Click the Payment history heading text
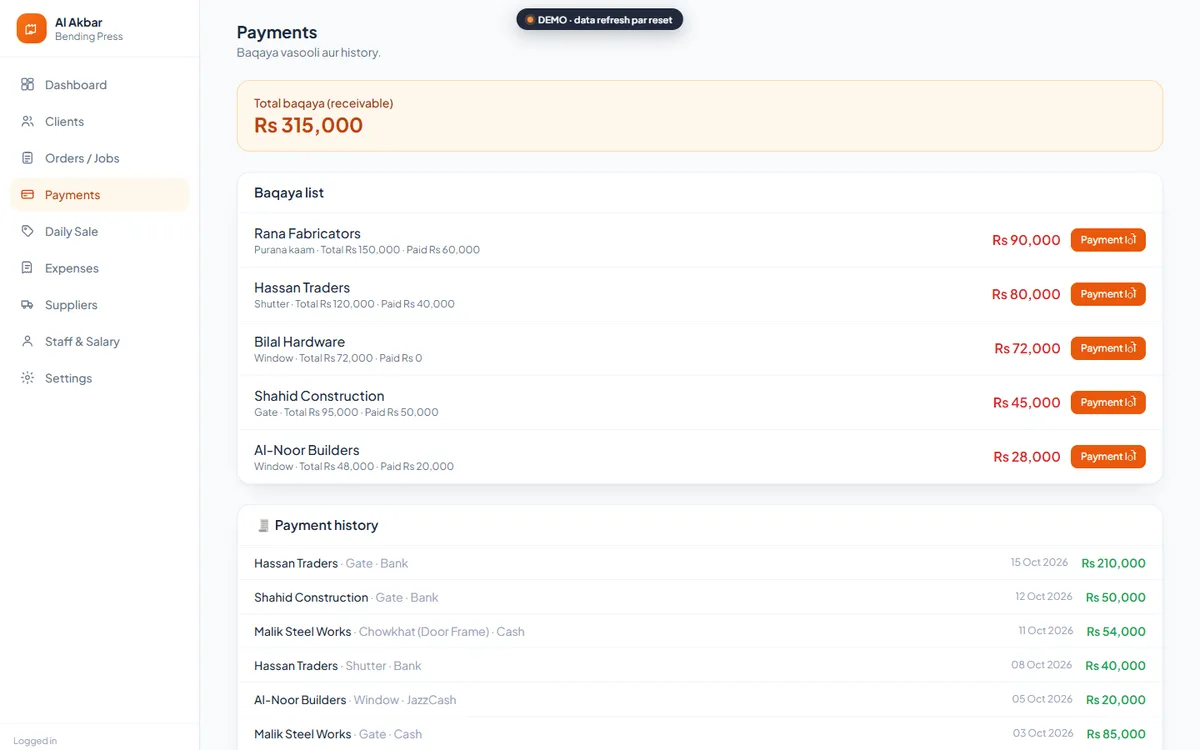The height and width of the screenshot is (750, 1200). click(326, 525)
